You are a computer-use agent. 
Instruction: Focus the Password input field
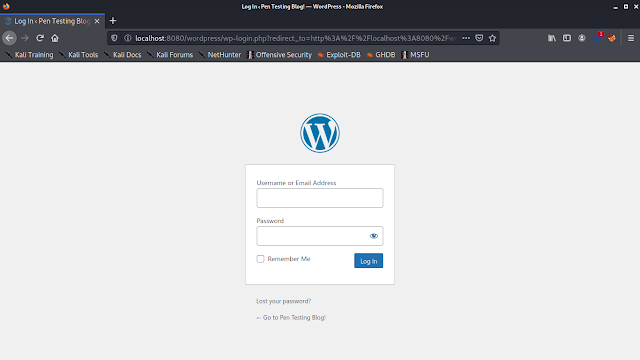pos(320,236)
